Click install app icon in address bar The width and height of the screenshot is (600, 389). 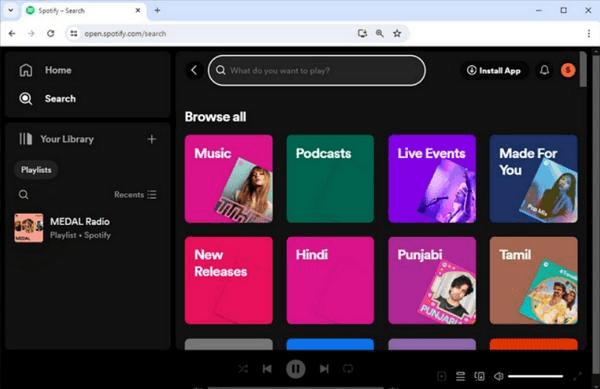click(362, 34)
